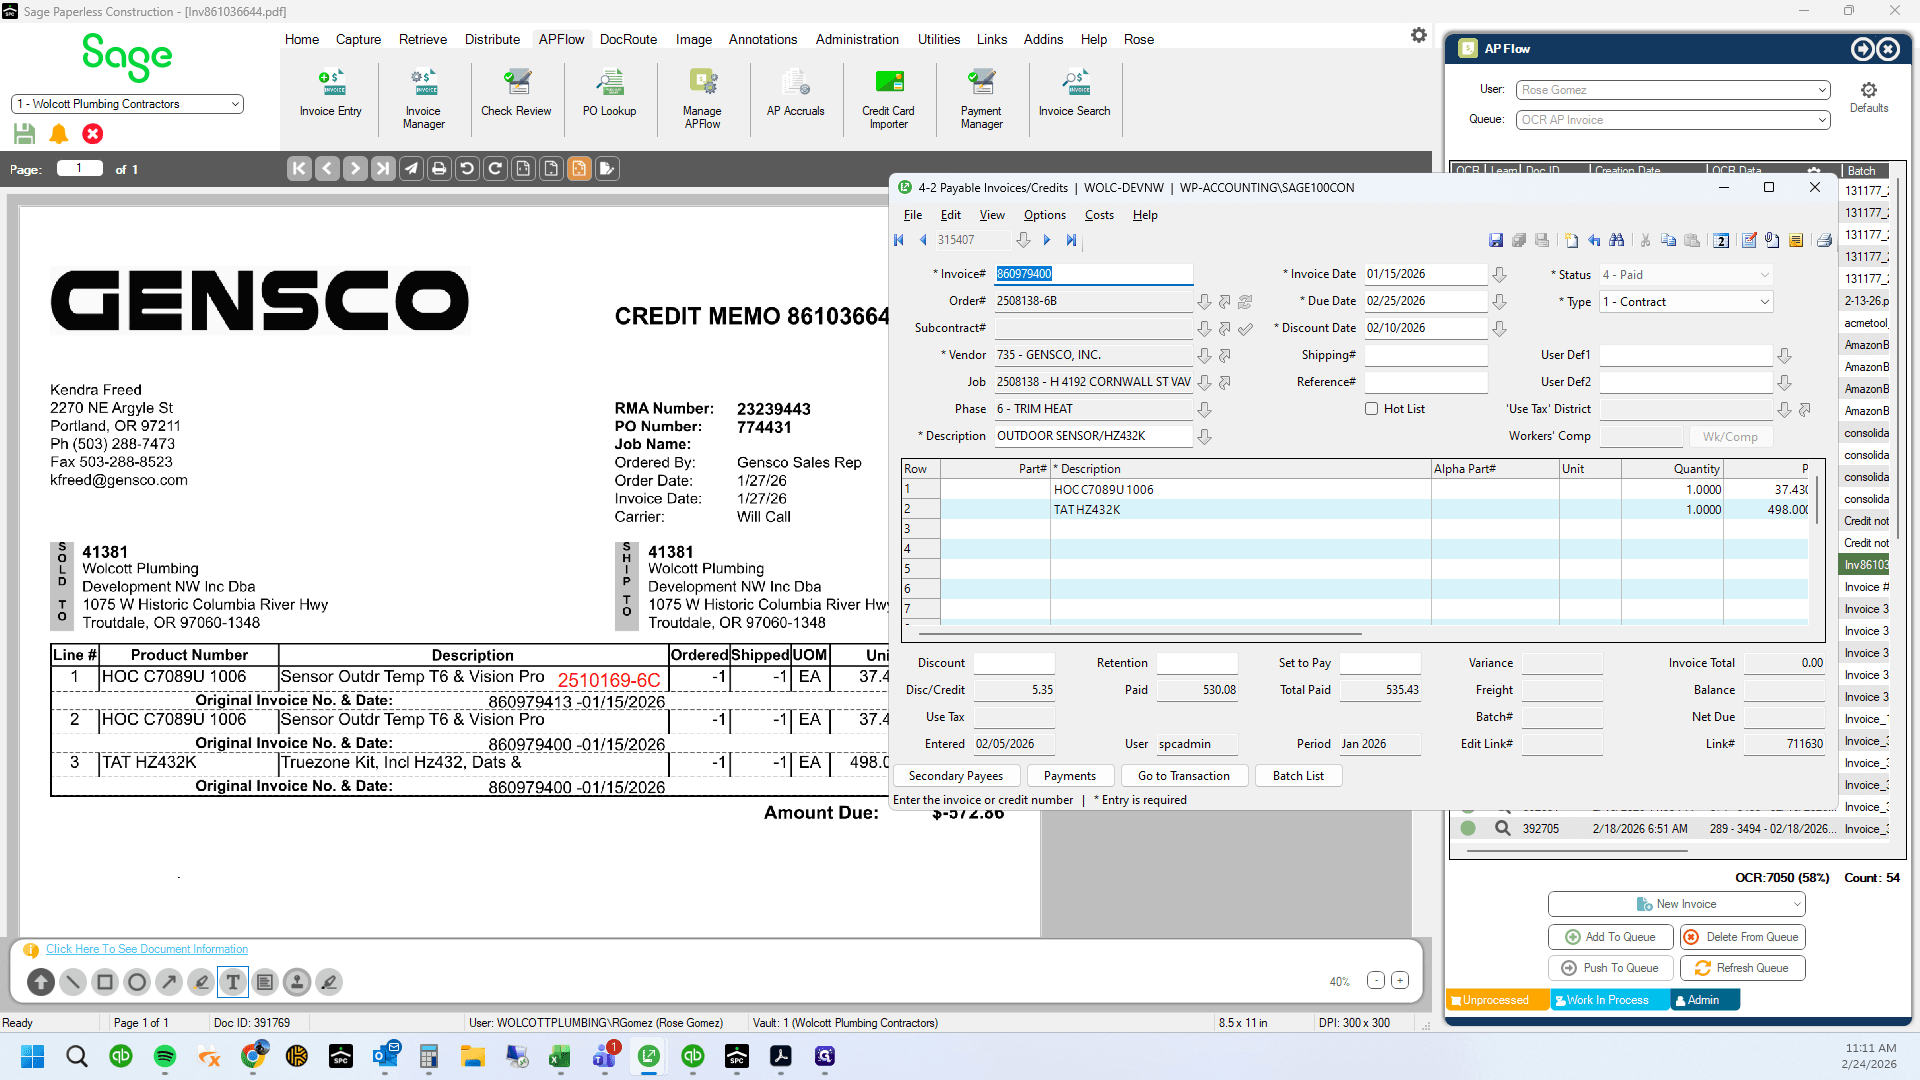Go to the next record in Payable Invoices
This screenshot has height=1080, width=1920.
point(1047,240)
